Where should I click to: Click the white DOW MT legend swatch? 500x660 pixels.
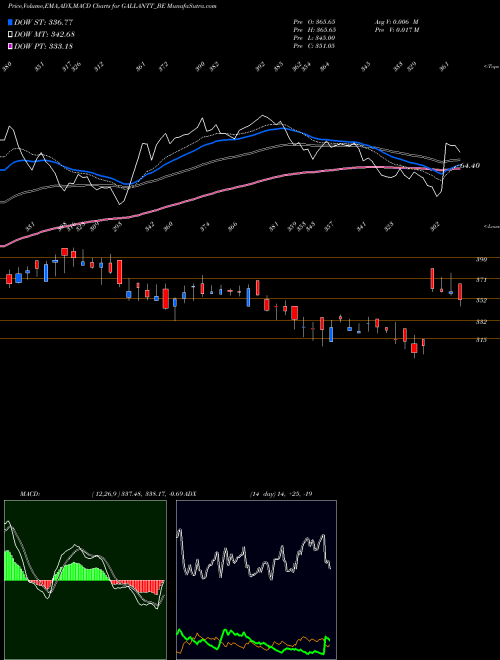(x=11, y=35)
